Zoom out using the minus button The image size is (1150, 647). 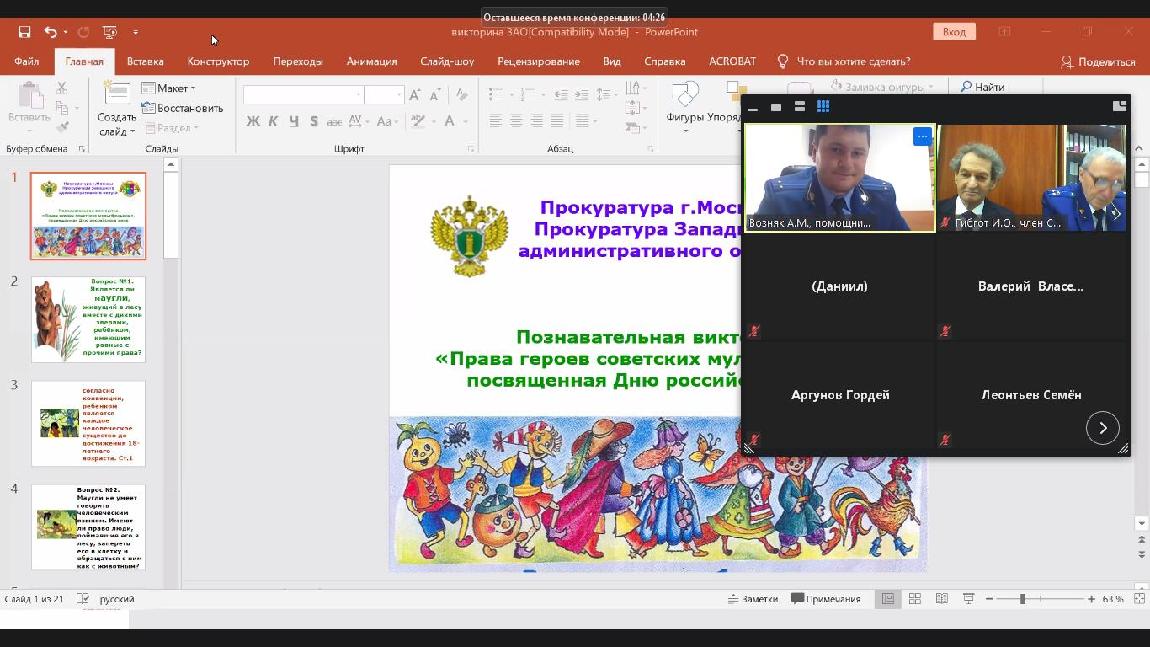(989, 599)
